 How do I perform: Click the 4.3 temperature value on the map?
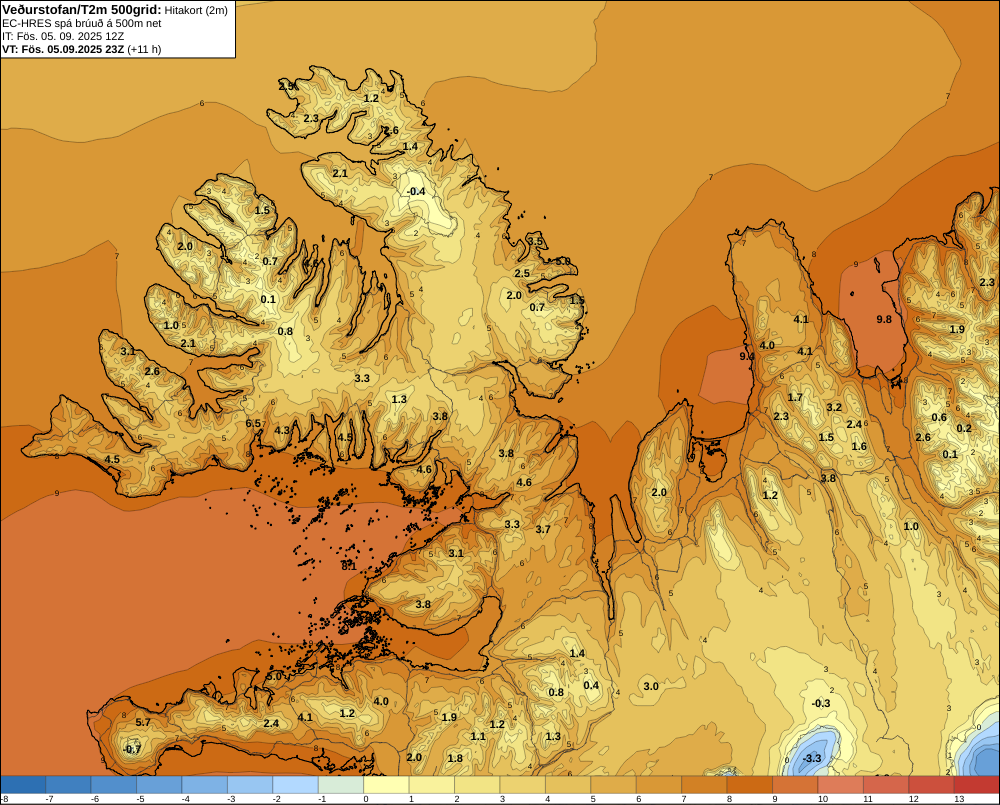pyautogui.click(x=282, y=430)
